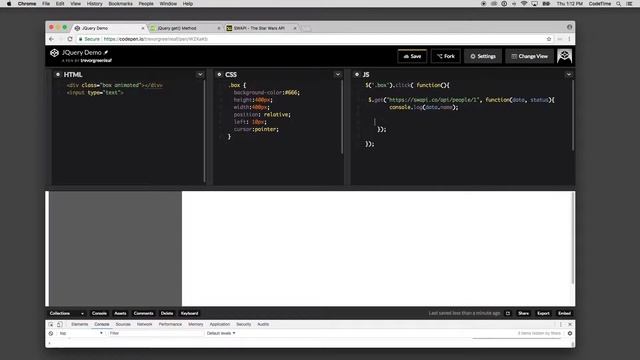Open DevTools Elements tab
This screenshot has width=640, height=360.
[x=80, y=324]
